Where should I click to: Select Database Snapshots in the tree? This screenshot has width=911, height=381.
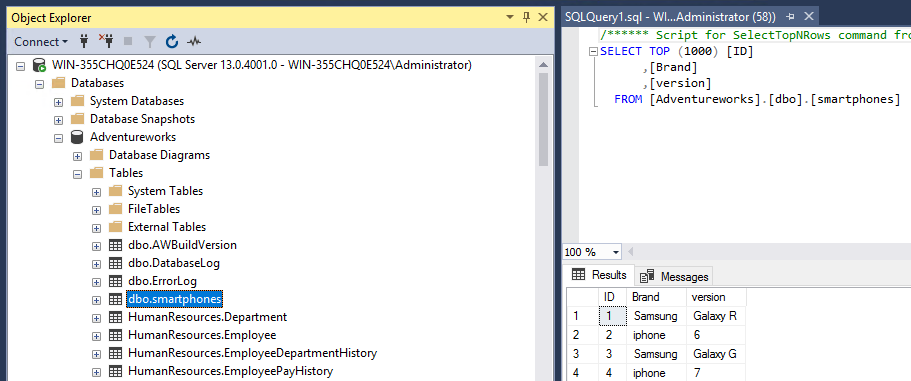click(x=142, y=119)
